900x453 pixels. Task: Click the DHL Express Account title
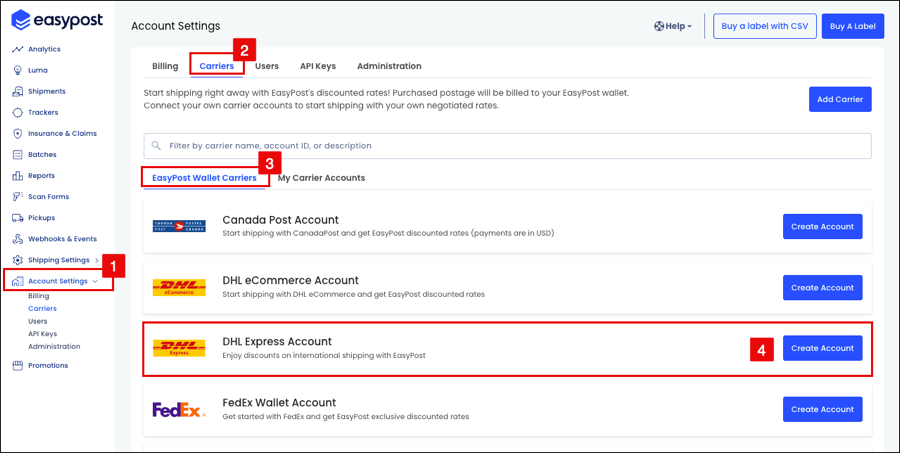tap(277, 342)
